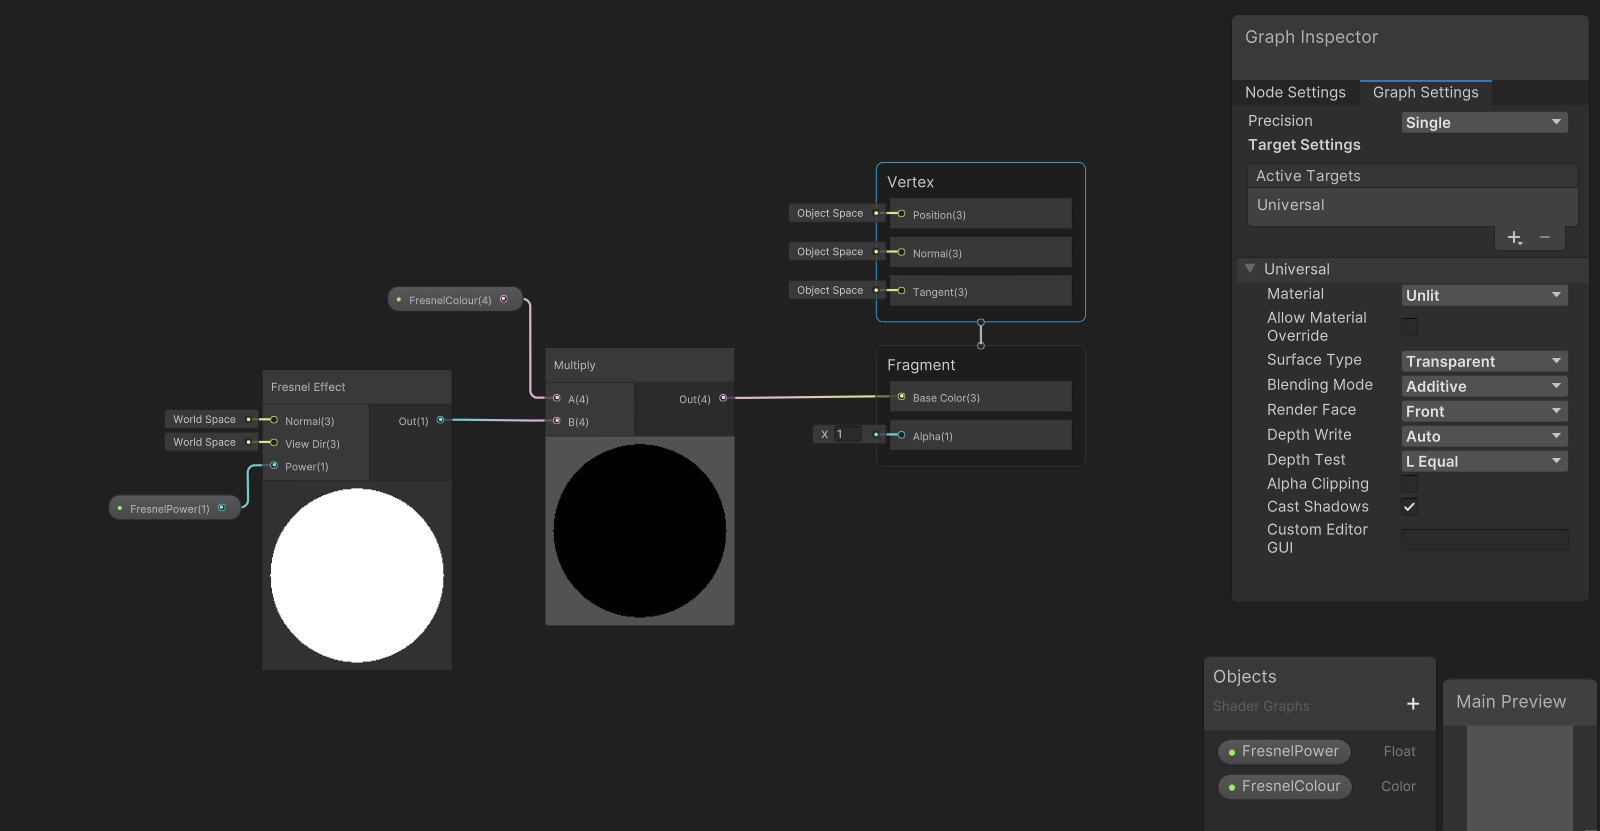Add a new active target with plus icon
This screenshot has width=1600, height=831.
[x=1514, y=237]
